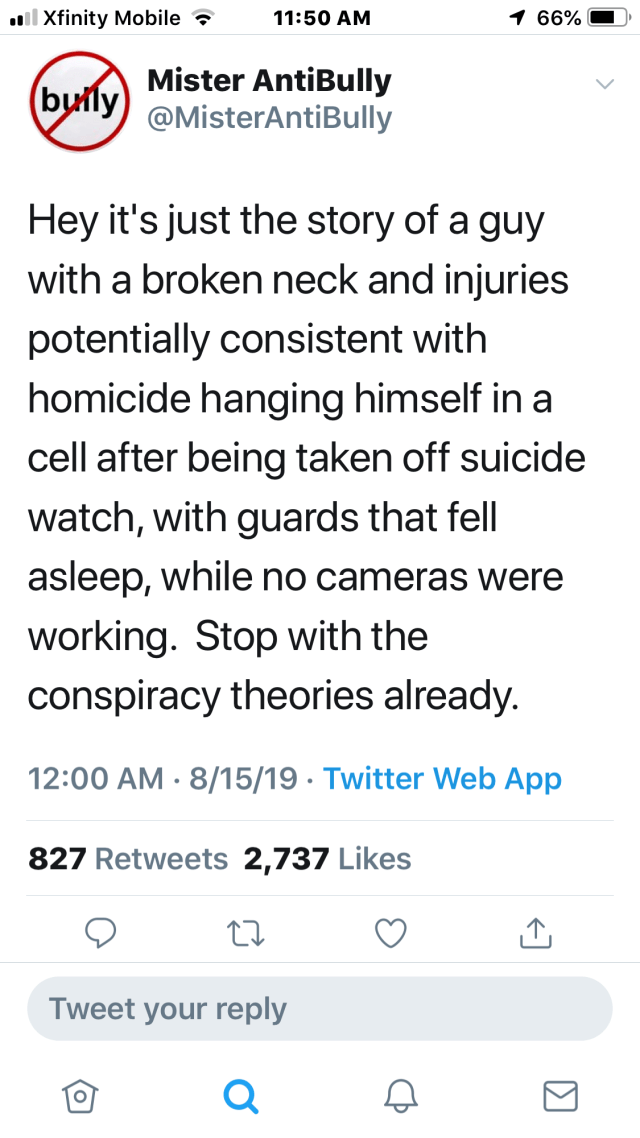Tap the Wi-Fi icon in status bar
Screen dimensions: 640x1138
[x=204, y=18]
